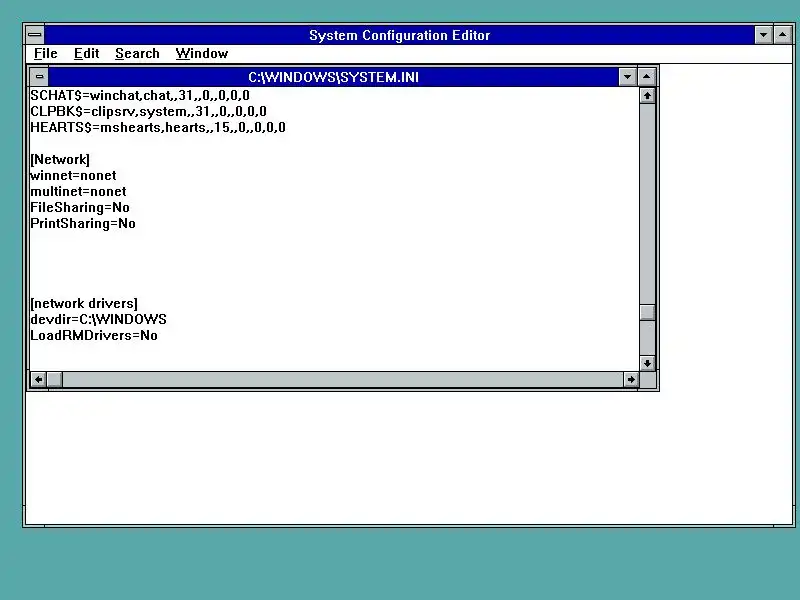Click the vertical scrollbar thumb
The height and width of the screenshot is (600, 800).
point(647,312)
